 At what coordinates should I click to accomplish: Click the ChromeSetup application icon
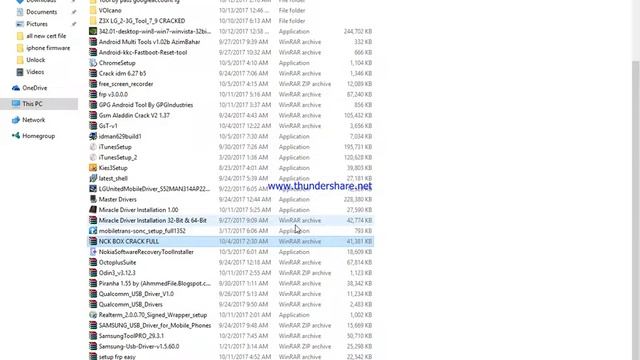point(93,63)
